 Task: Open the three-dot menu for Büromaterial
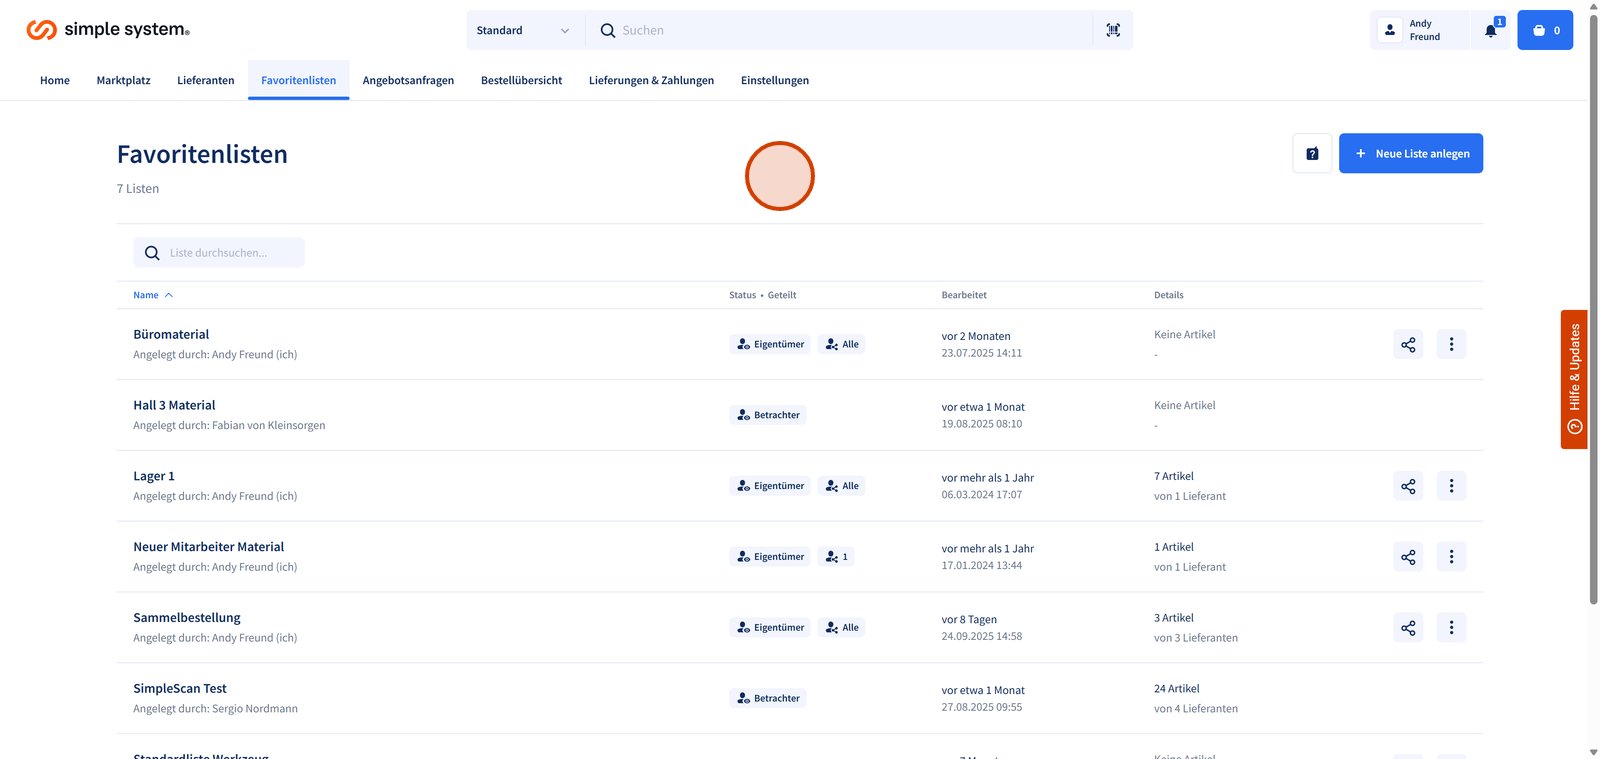(1451, 344)
